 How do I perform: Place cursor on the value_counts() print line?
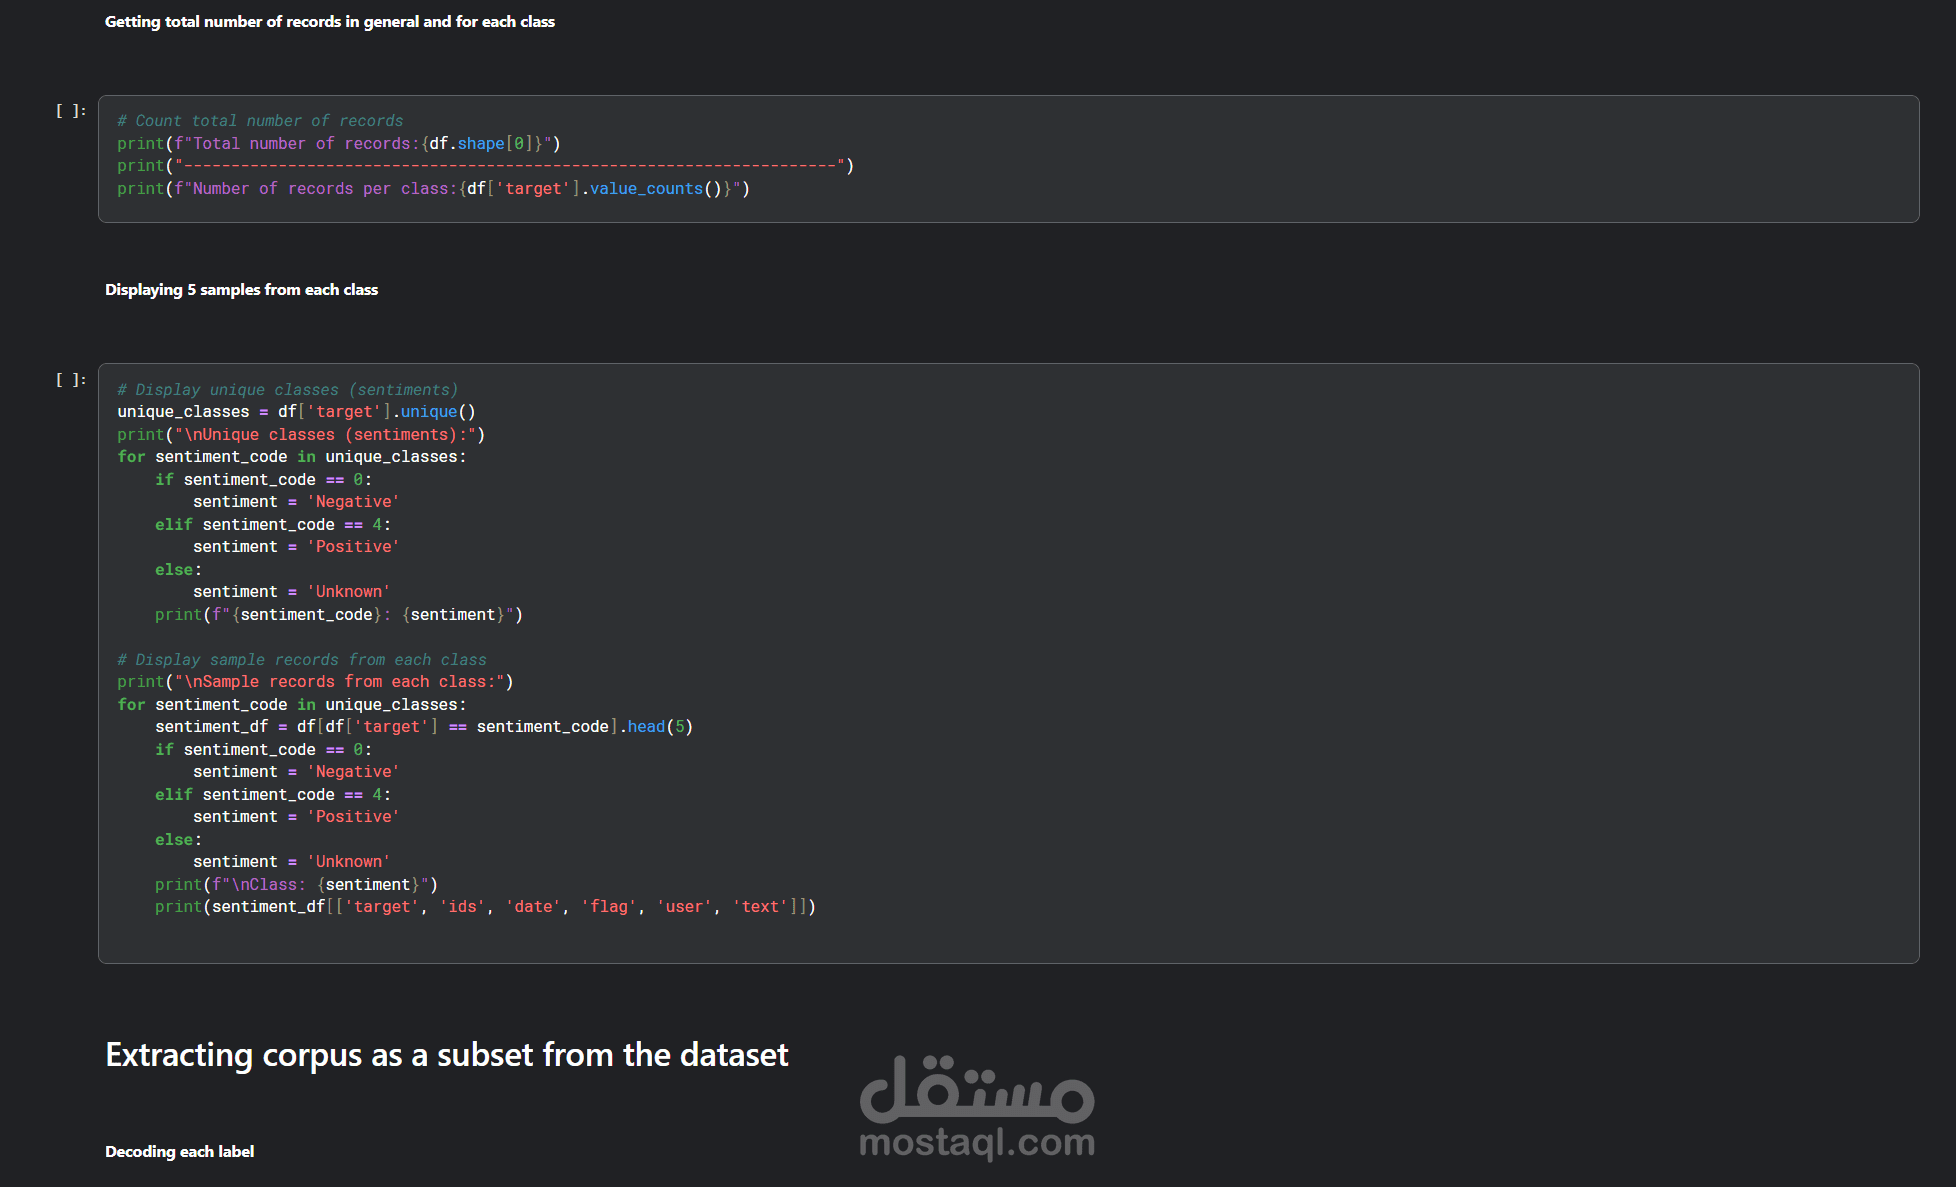coord(433,189)
